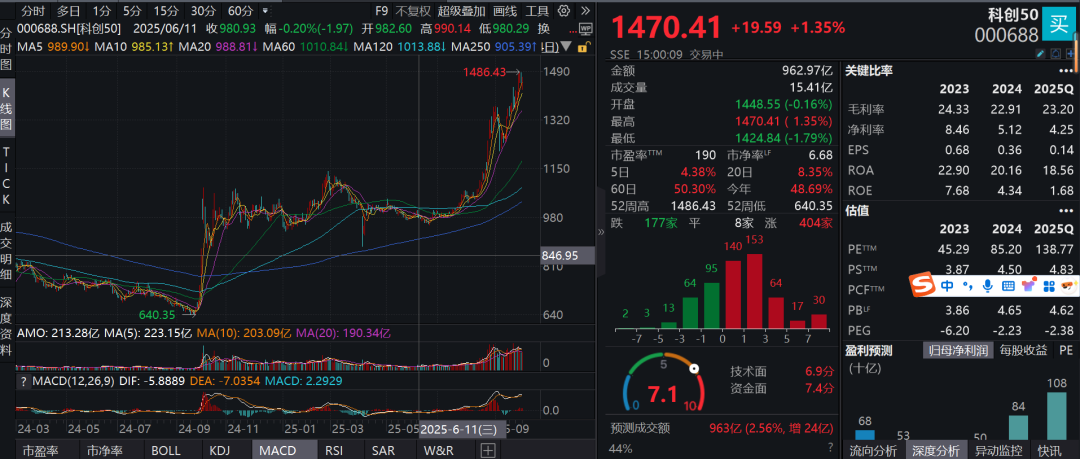Open 工具 tools menu
The image size is (1080, 459).
coord(537,11)
